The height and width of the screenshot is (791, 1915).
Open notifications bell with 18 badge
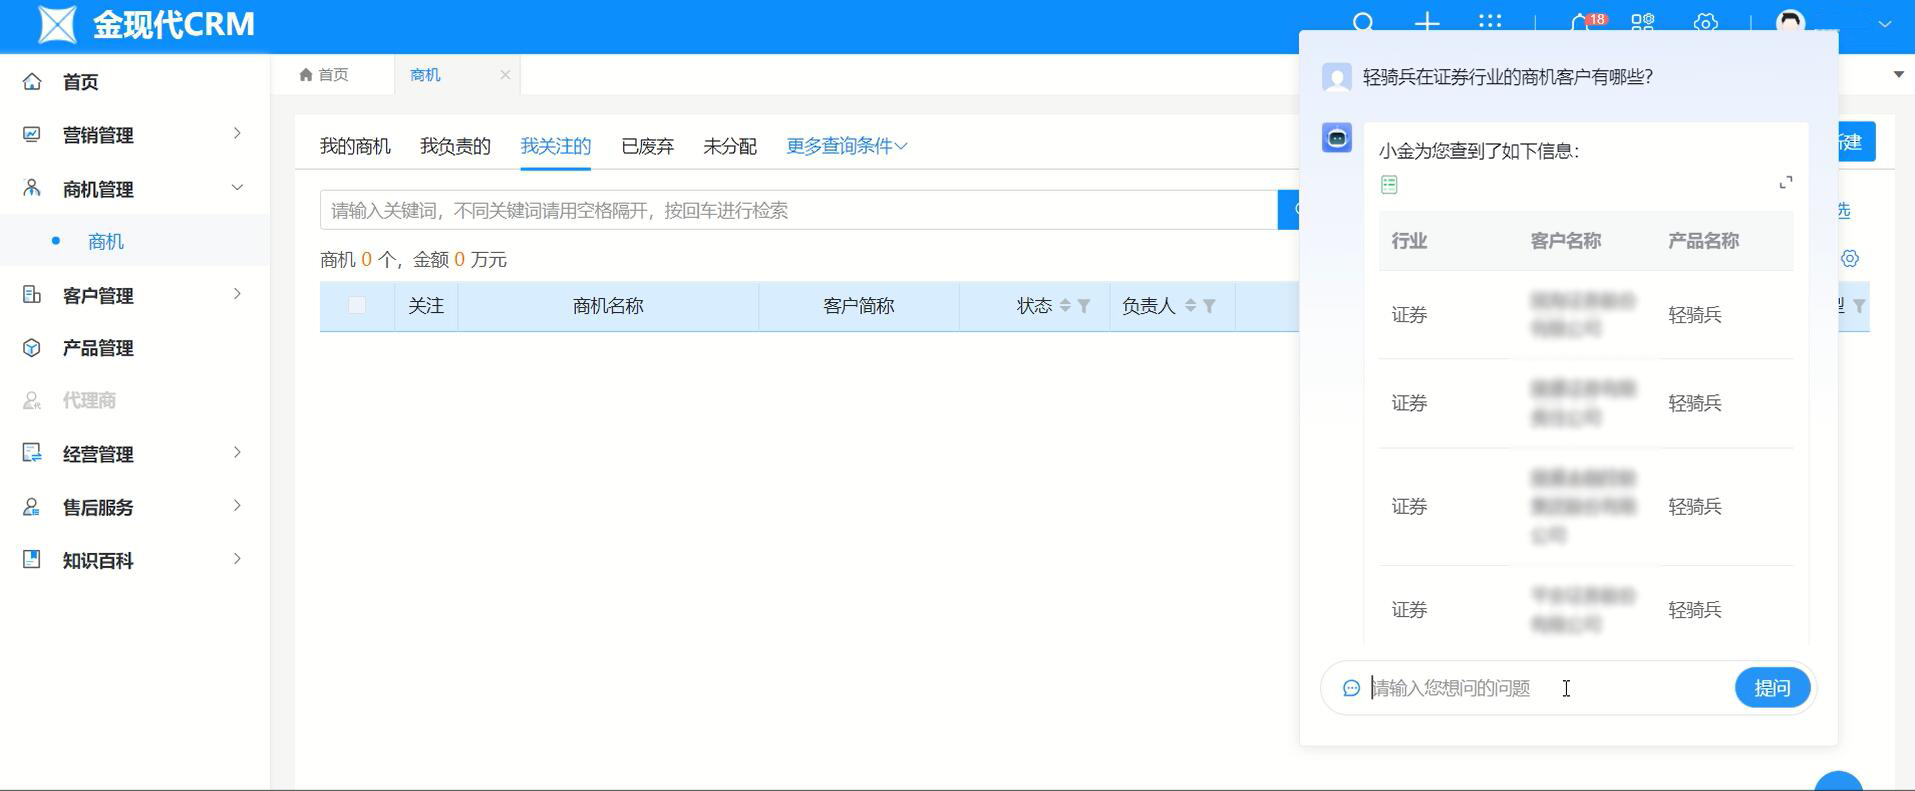click(1581, 22)
